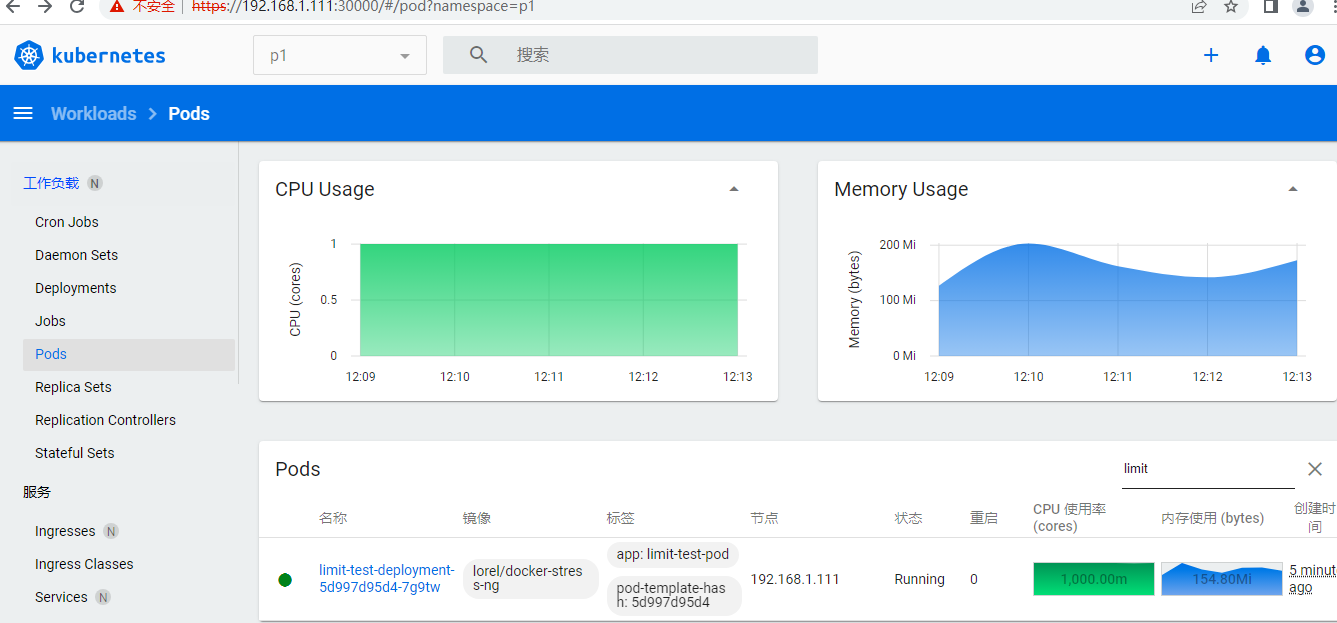Screen dimensions: 1337x623
Task: Click the pods filter field containing limit
Action: click(x=1208, y=469)
